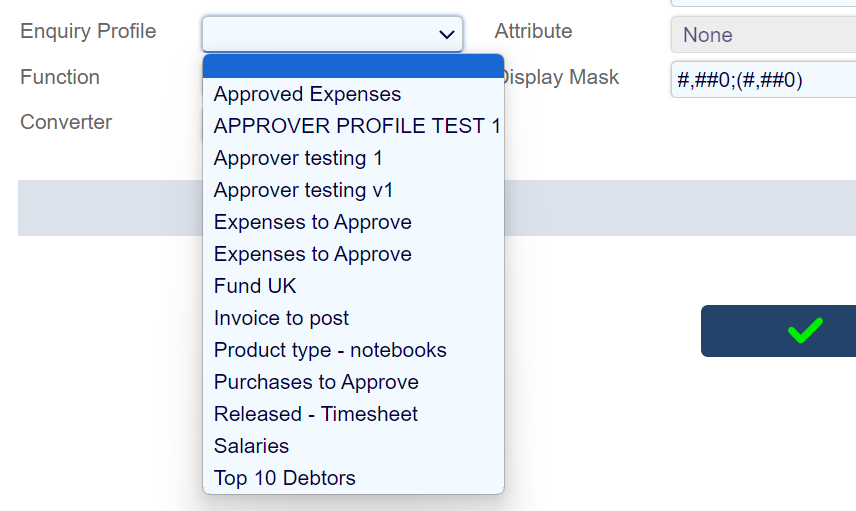Choose the first Expenses to Approve entry

click(x=313, y=222)
